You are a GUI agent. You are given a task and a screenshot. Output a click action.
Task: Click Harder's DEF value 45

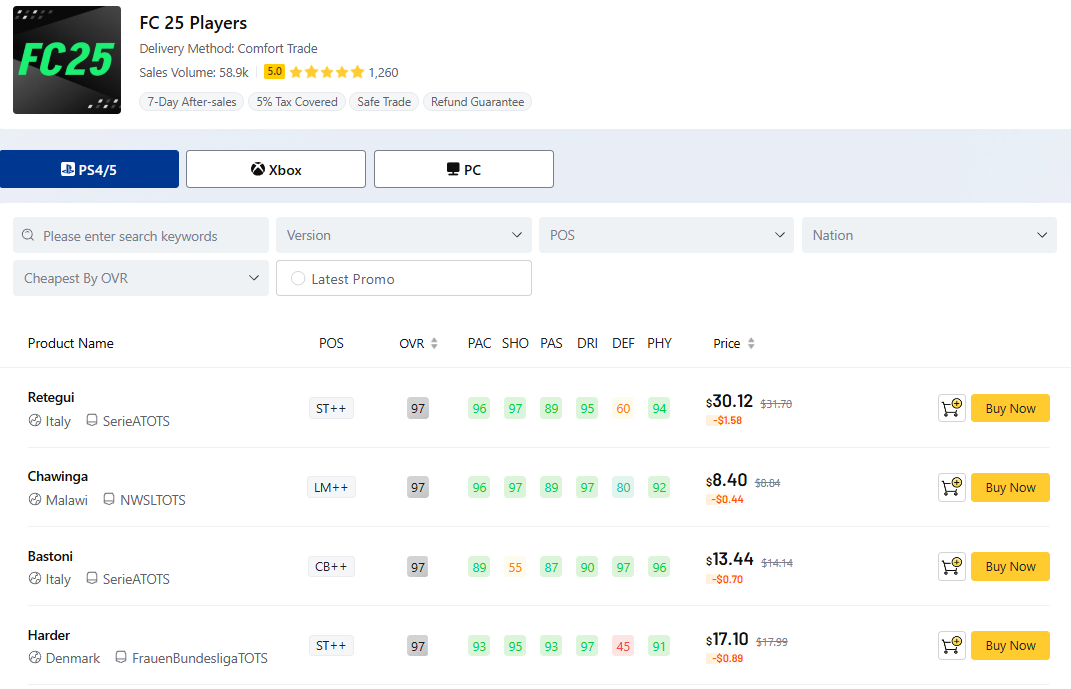pos(623,646)
